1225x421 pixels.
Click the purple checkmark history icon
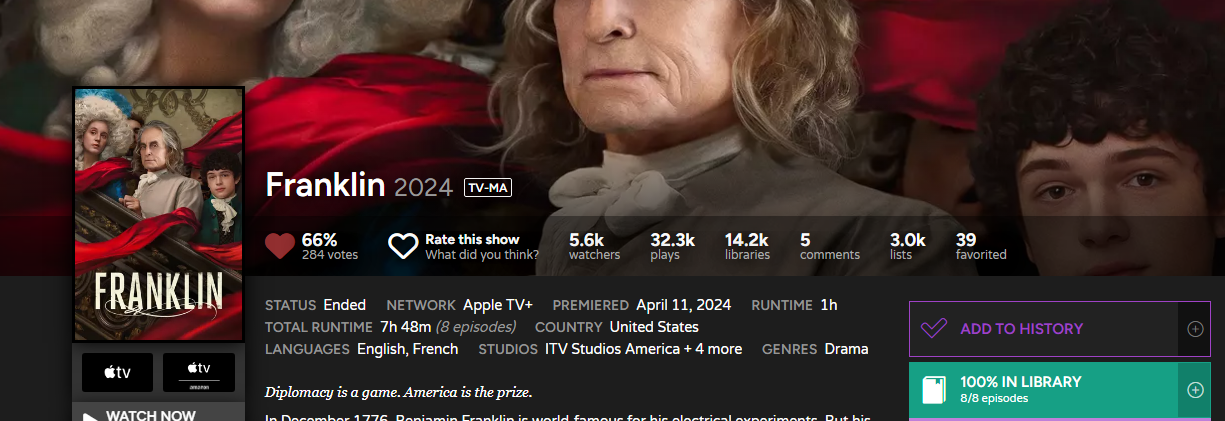(x=934, y=329)
